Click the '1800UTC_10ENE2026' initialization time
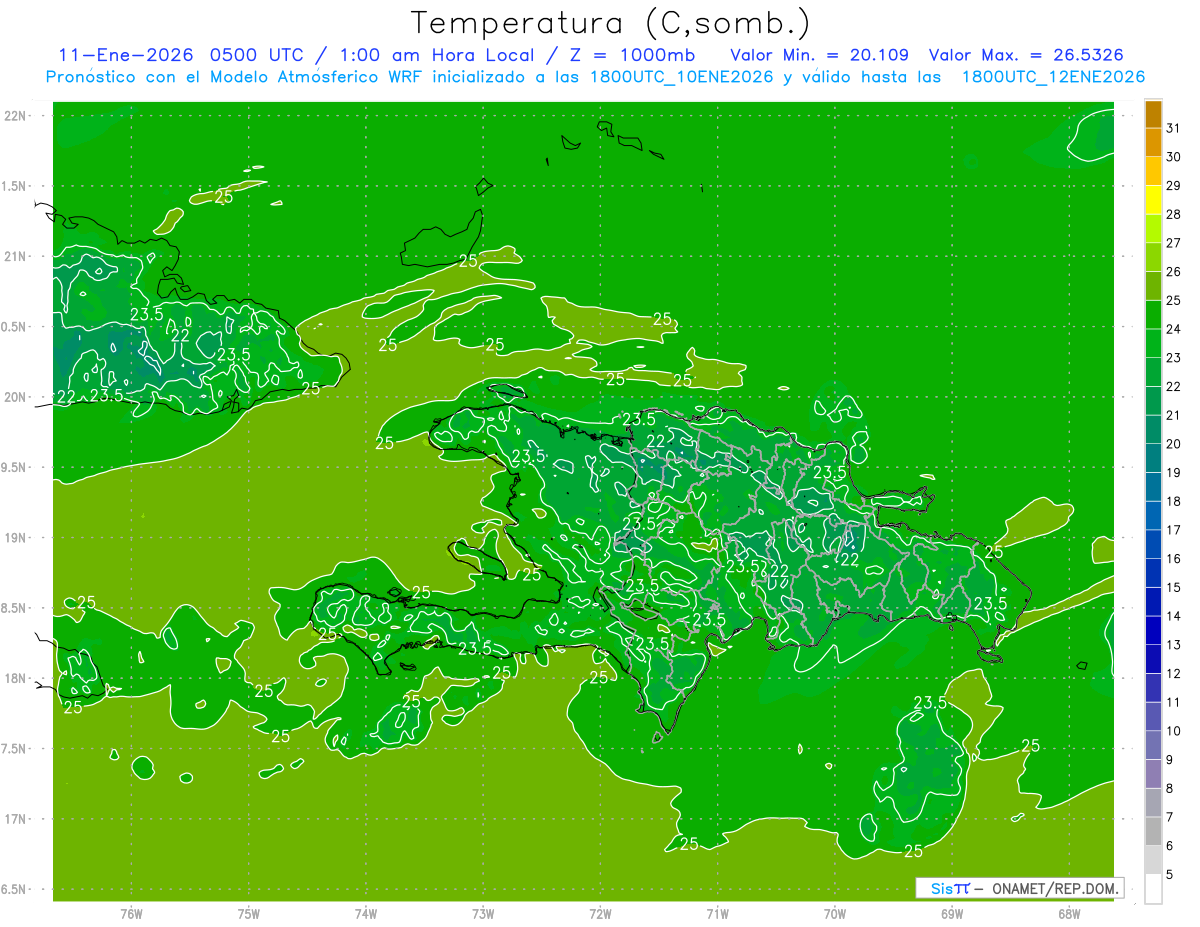 pos(684,77)
